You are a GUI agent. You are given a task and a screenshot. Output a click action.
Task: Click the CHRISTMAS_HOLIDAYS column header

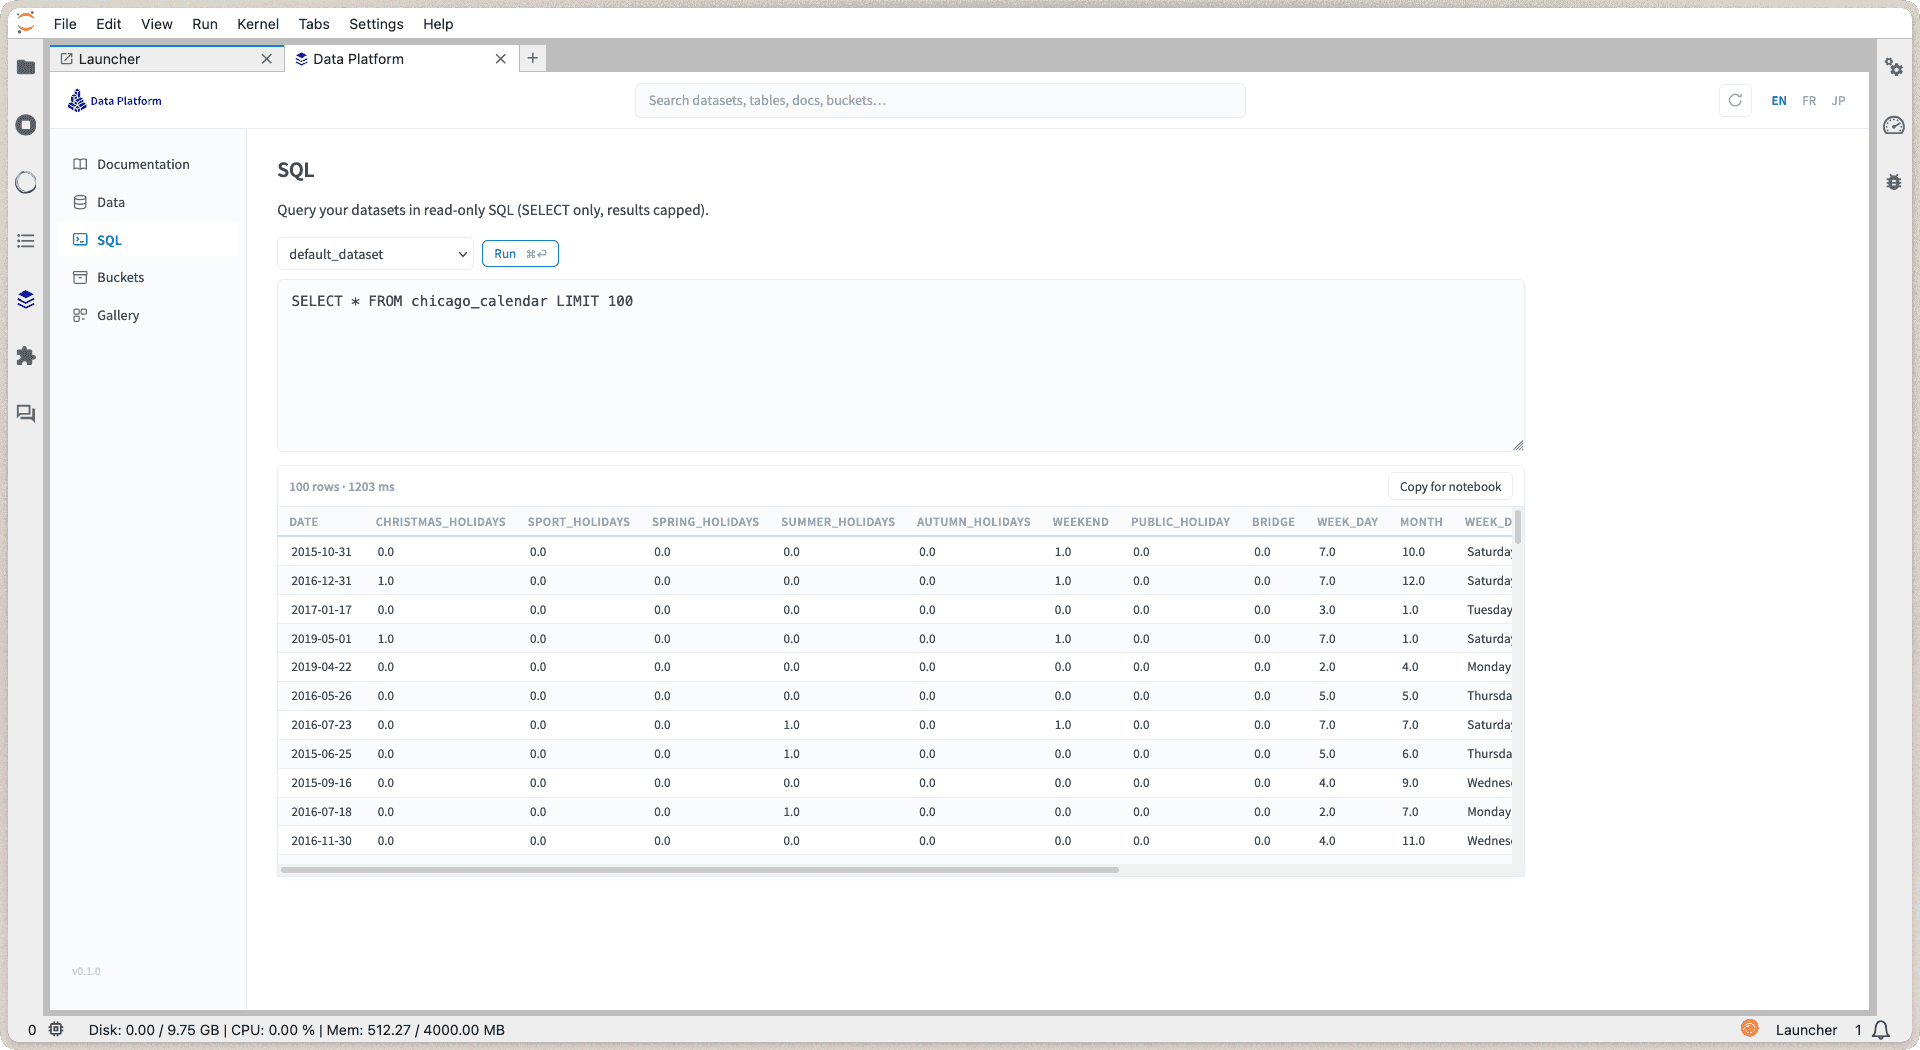(440, 522)
